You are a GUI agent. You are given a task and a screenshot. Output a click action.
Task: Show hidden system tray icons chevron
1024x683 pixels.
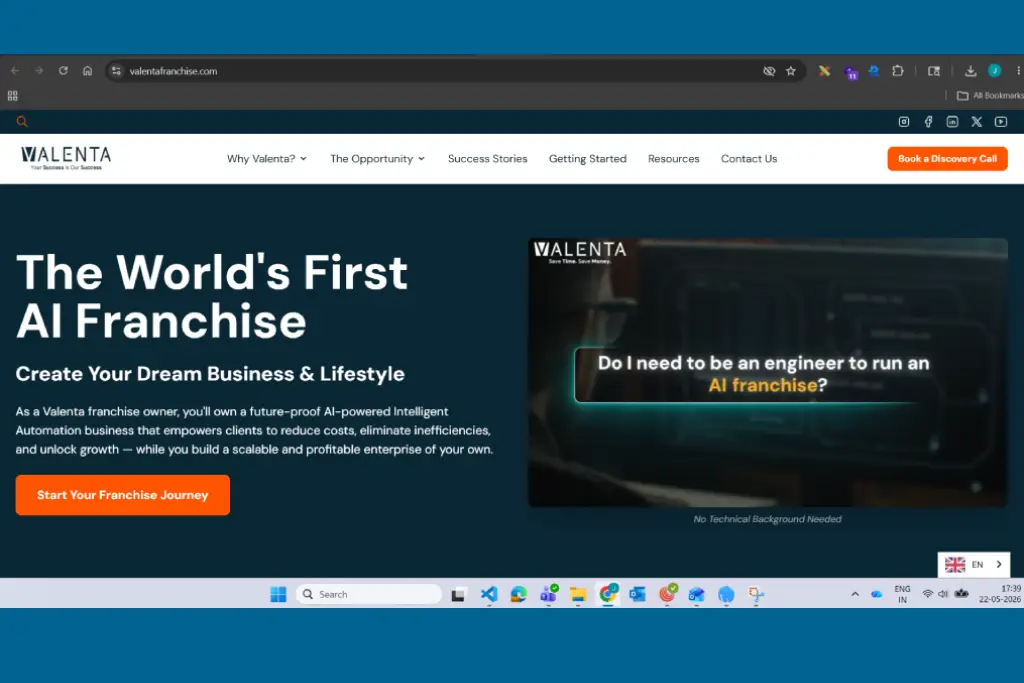tap(855, 594)
